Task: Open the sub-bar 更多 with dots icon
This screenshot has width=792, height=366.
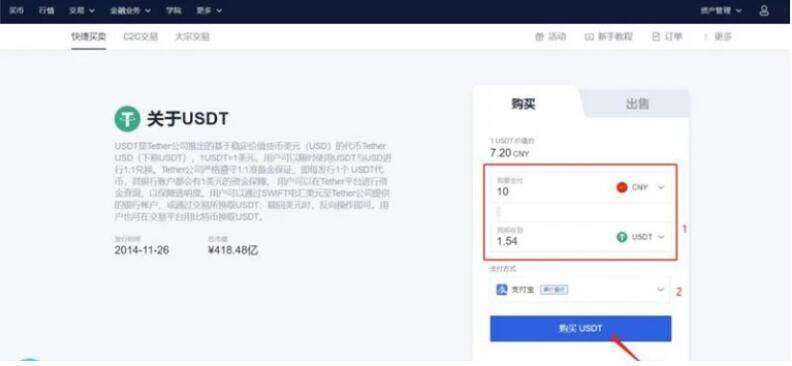Action: (718, 36)
